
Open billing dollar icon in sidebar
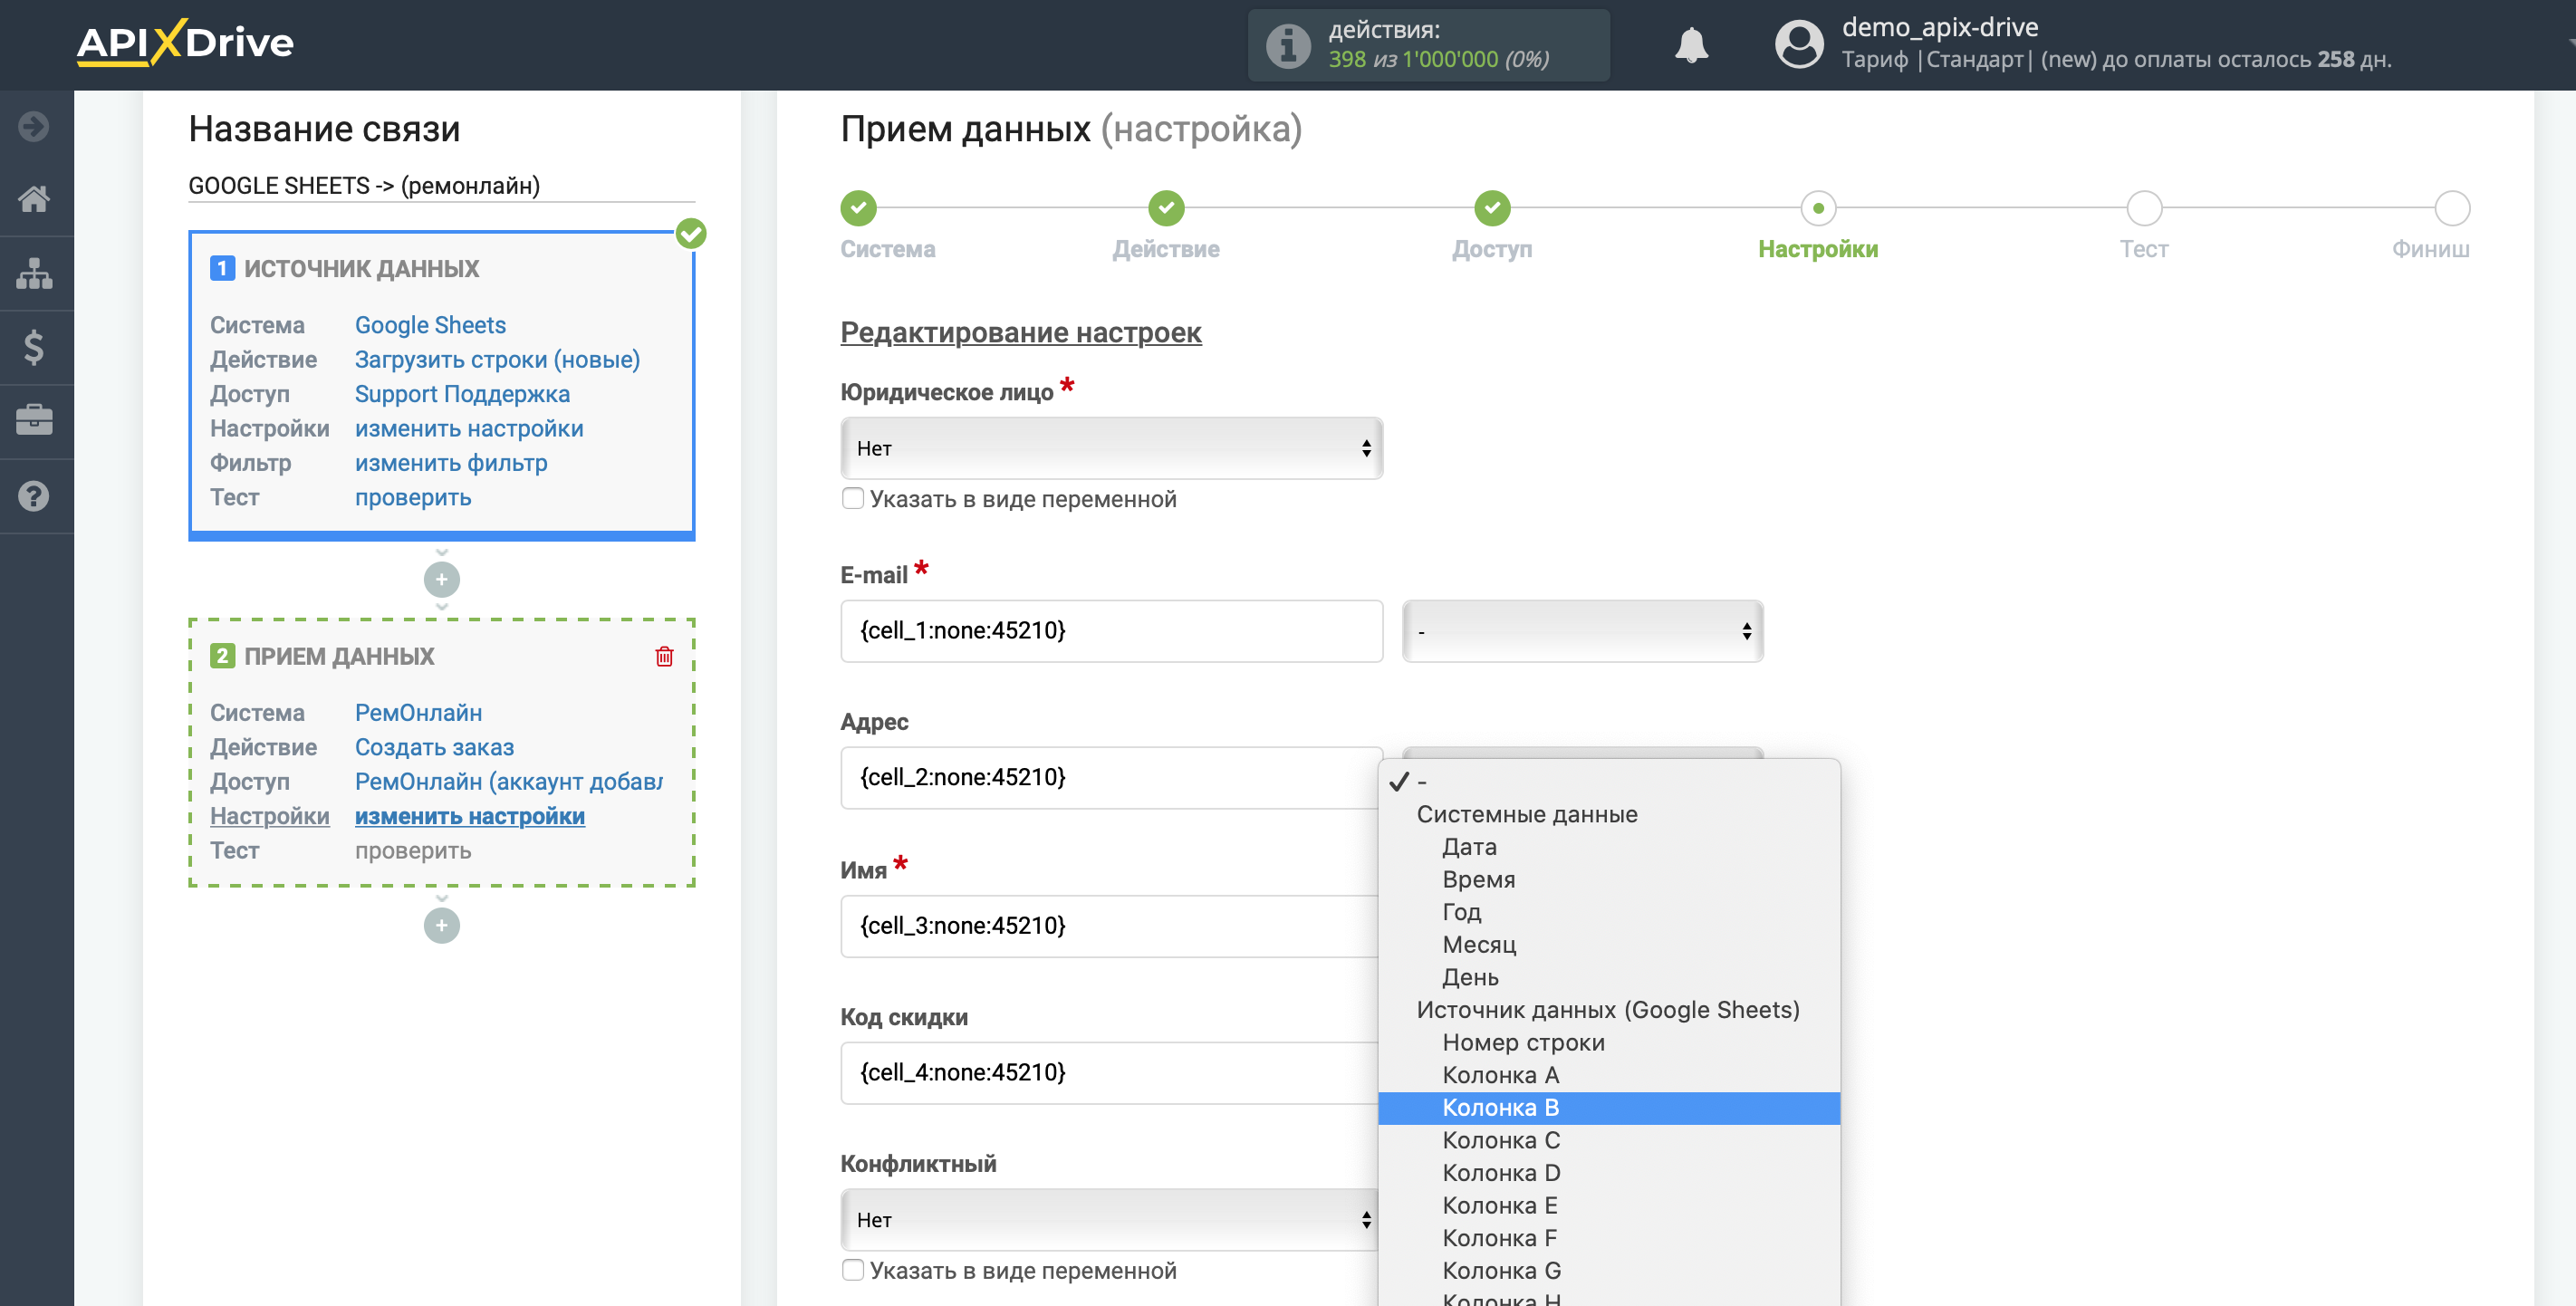pos(34,347)
